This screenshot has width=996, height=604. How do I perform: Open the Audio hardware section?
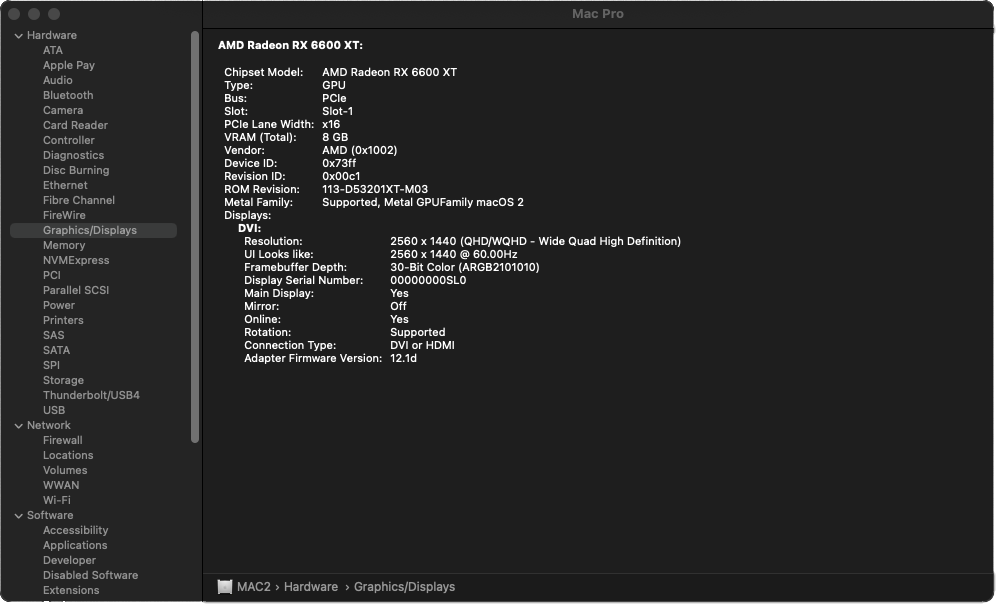[x=57, y=80]
